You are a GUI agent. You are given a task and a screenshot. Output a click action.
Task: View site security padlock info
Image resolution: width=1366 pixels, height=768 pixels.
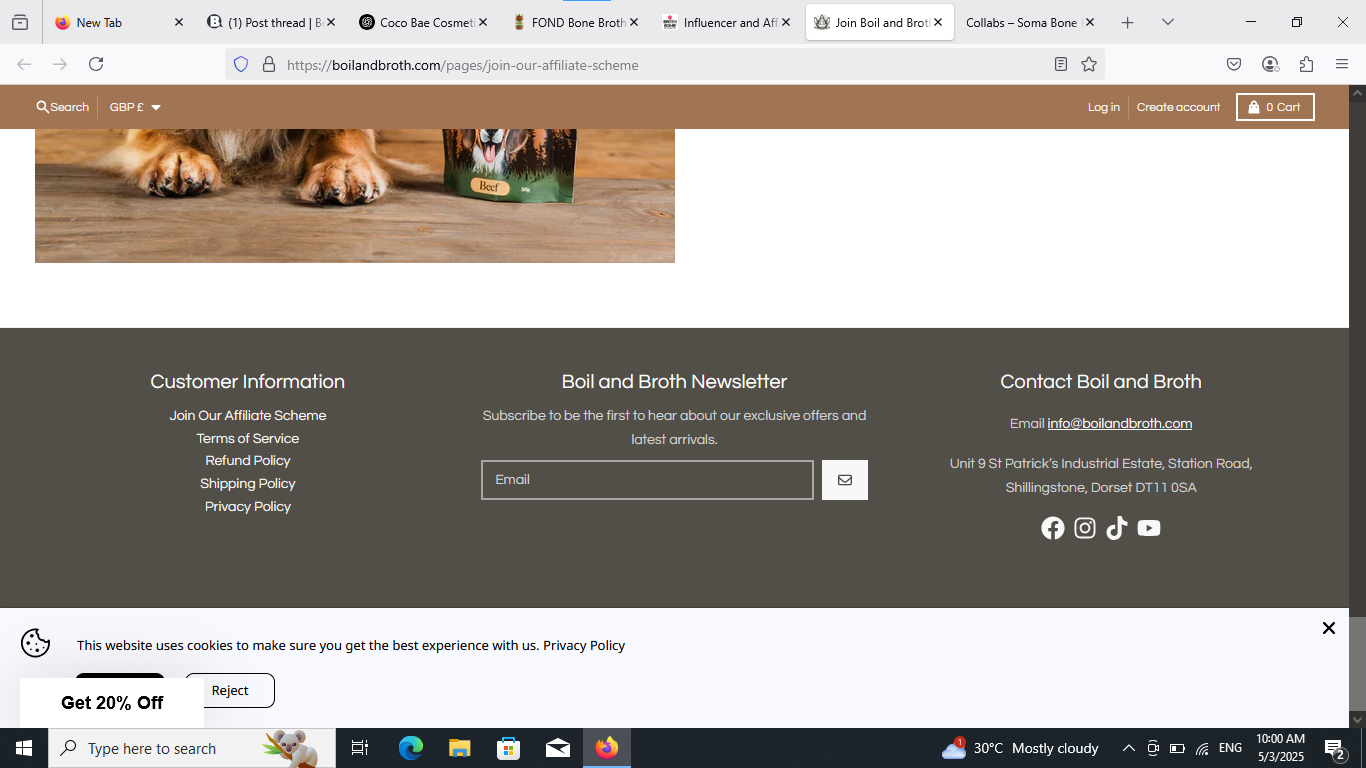click(268, 64)
